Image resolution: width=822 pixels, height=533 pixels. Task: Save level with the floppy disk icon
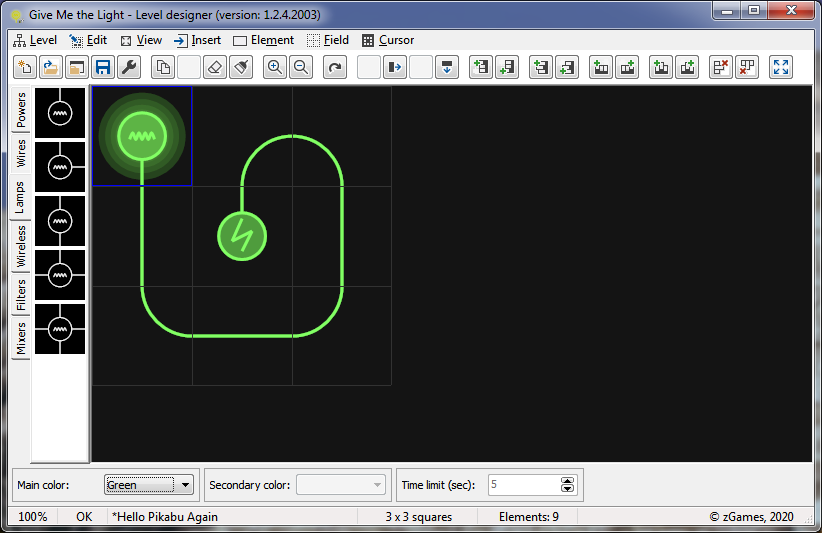click(x=102, y=68)
